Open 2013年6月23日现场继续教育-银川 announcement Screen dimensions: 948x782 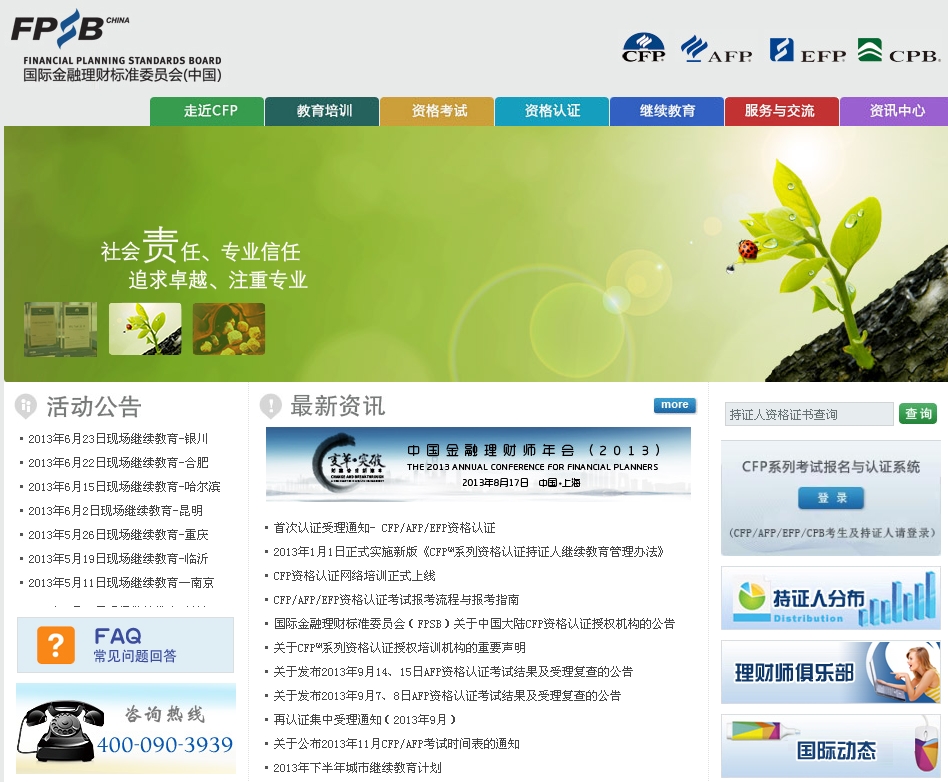[x=118, y=438]
